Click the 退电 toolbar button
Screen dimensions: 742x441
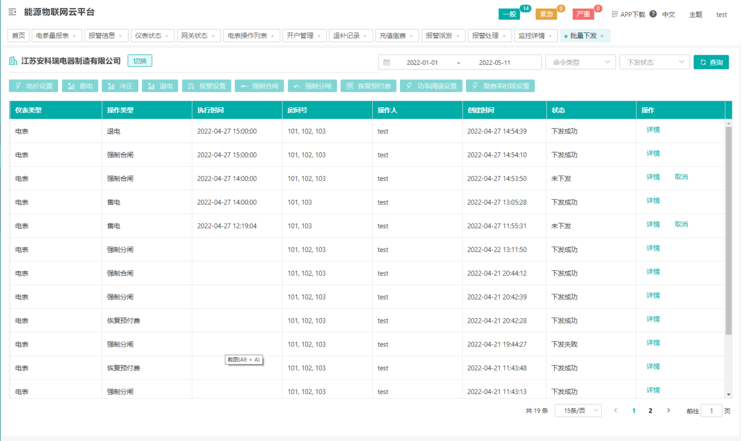(x=160, y=86)
